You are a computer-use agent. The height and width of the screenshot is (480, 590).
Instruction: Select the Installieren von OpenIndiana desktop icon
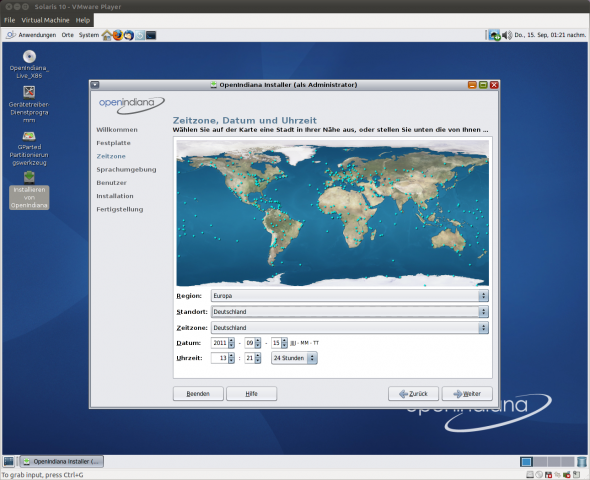(29, 191)
